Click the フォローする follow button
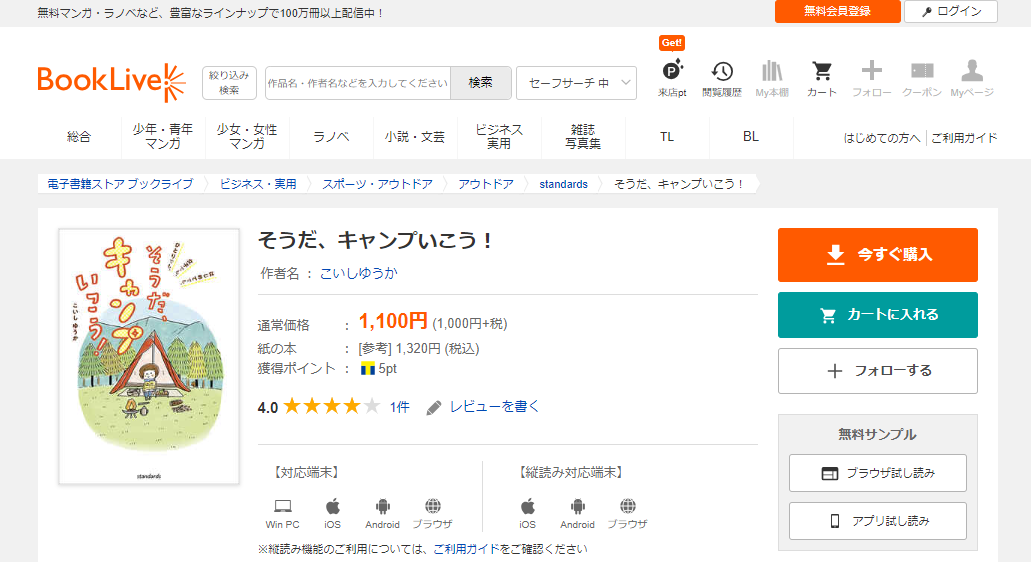Screen dimensions: 1031x562 point(877,371)
